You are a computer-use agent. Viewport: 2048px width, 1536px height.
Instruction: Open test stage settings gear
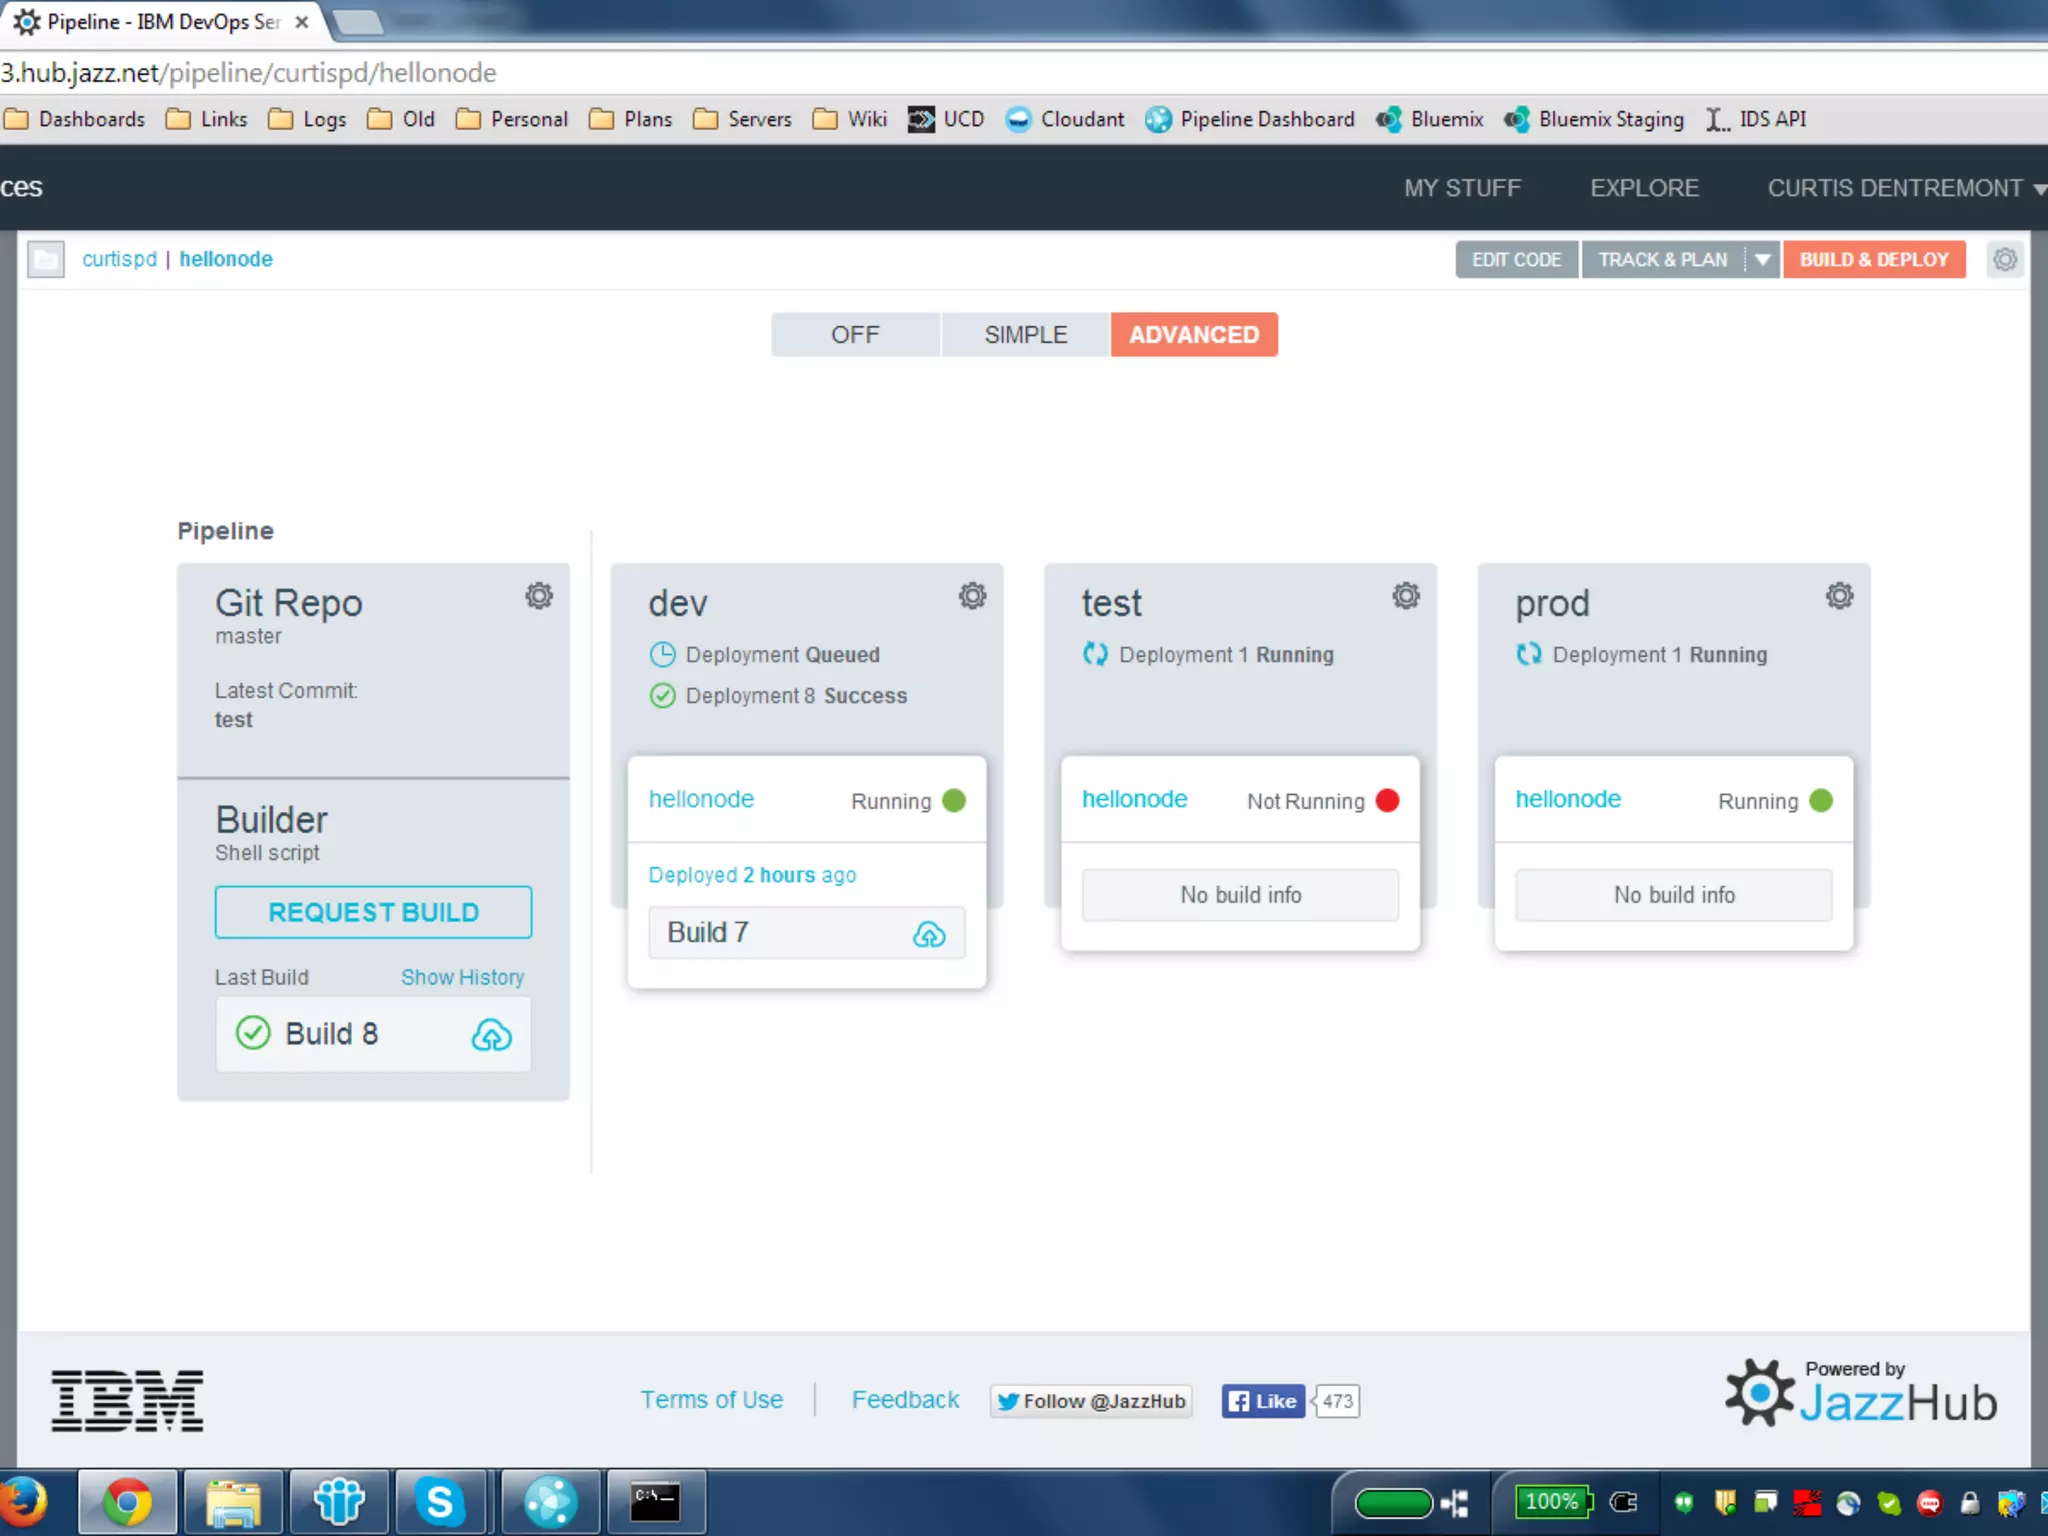[1406, 596]
